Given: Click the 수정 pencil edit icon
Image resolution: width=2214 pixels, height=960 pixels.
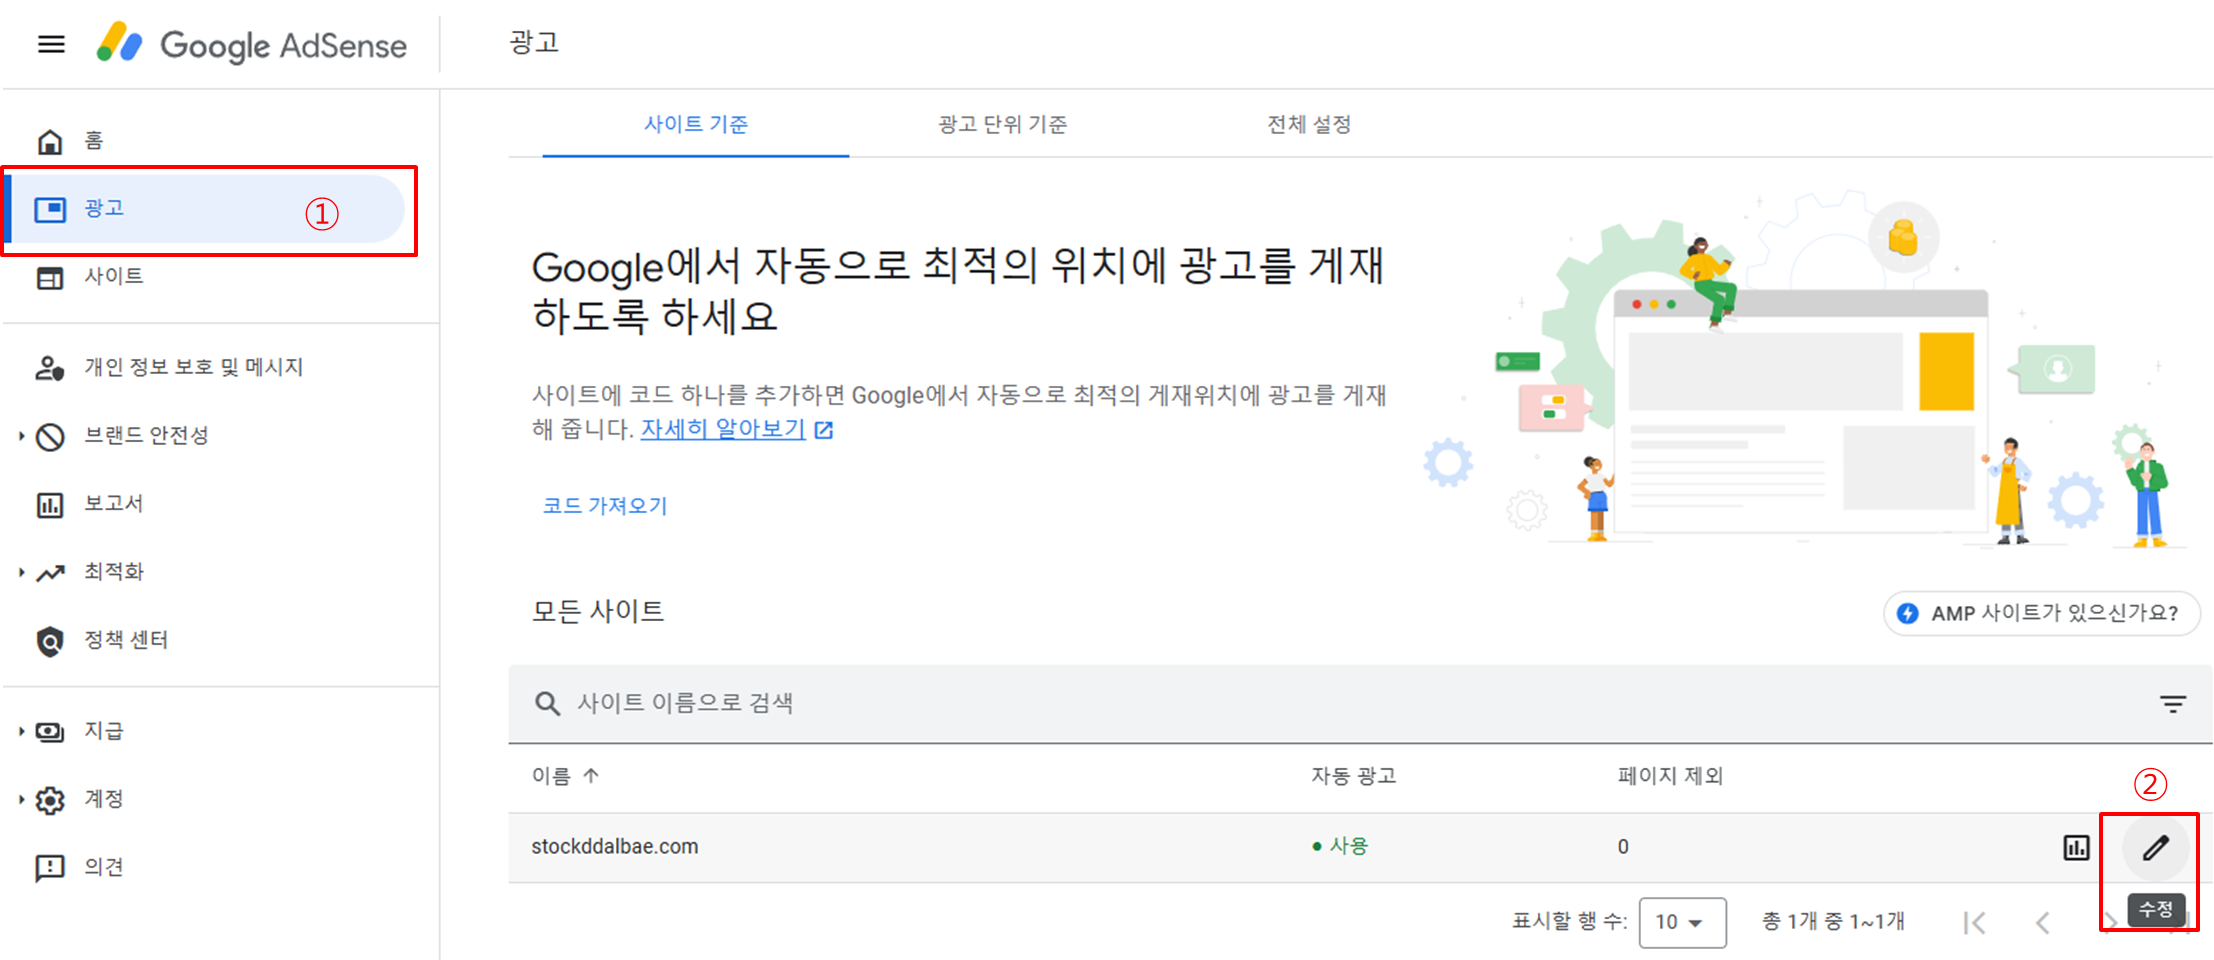Looking at the screenshot, I should click(2155, 848).
